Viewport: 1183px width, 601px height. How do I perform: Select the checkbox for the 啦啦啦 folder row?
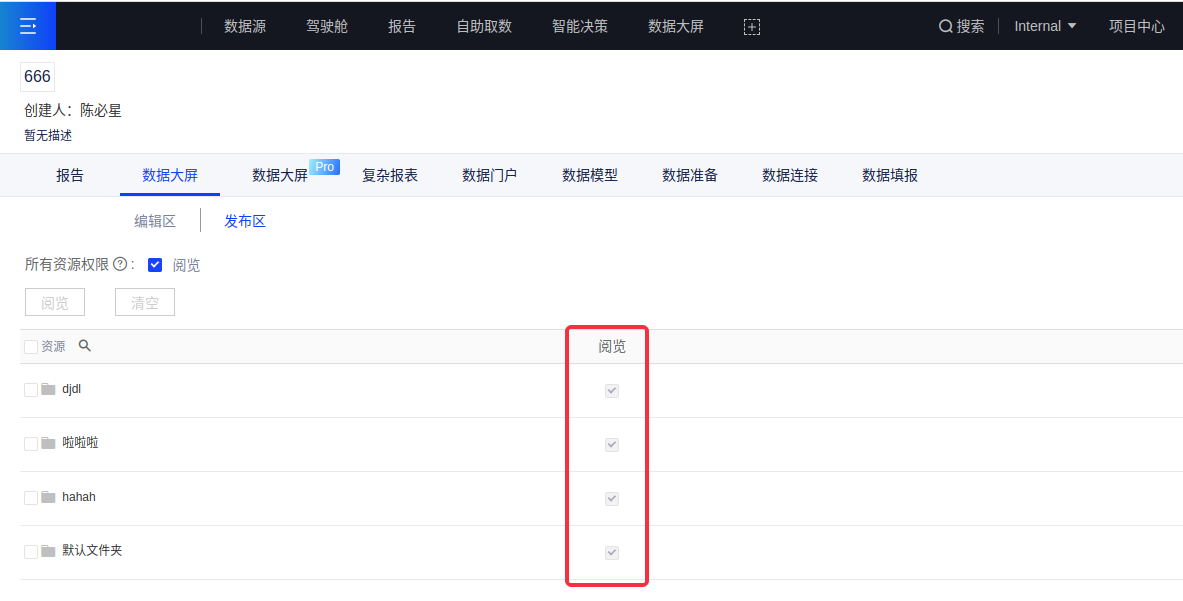(31, 443)
